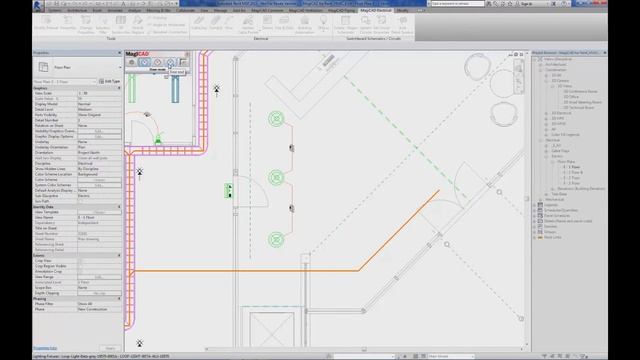640x360 pixels.
Task: Click the navigation bar in the drawing corner
Action: [x=519, y=77]
